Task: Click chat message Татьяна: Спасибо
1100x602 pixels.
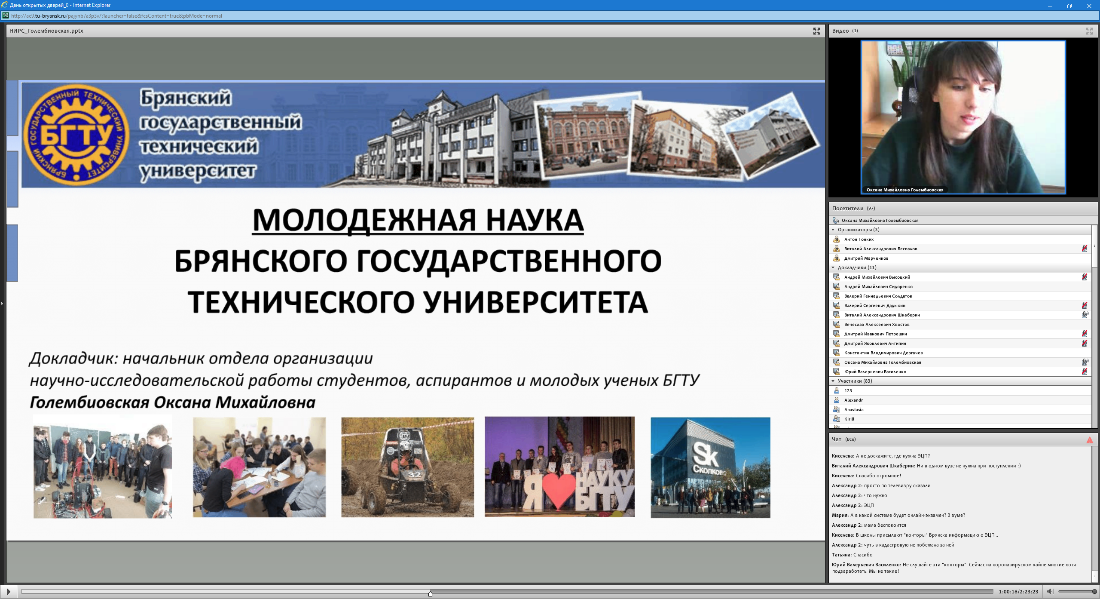Action: 852,555
